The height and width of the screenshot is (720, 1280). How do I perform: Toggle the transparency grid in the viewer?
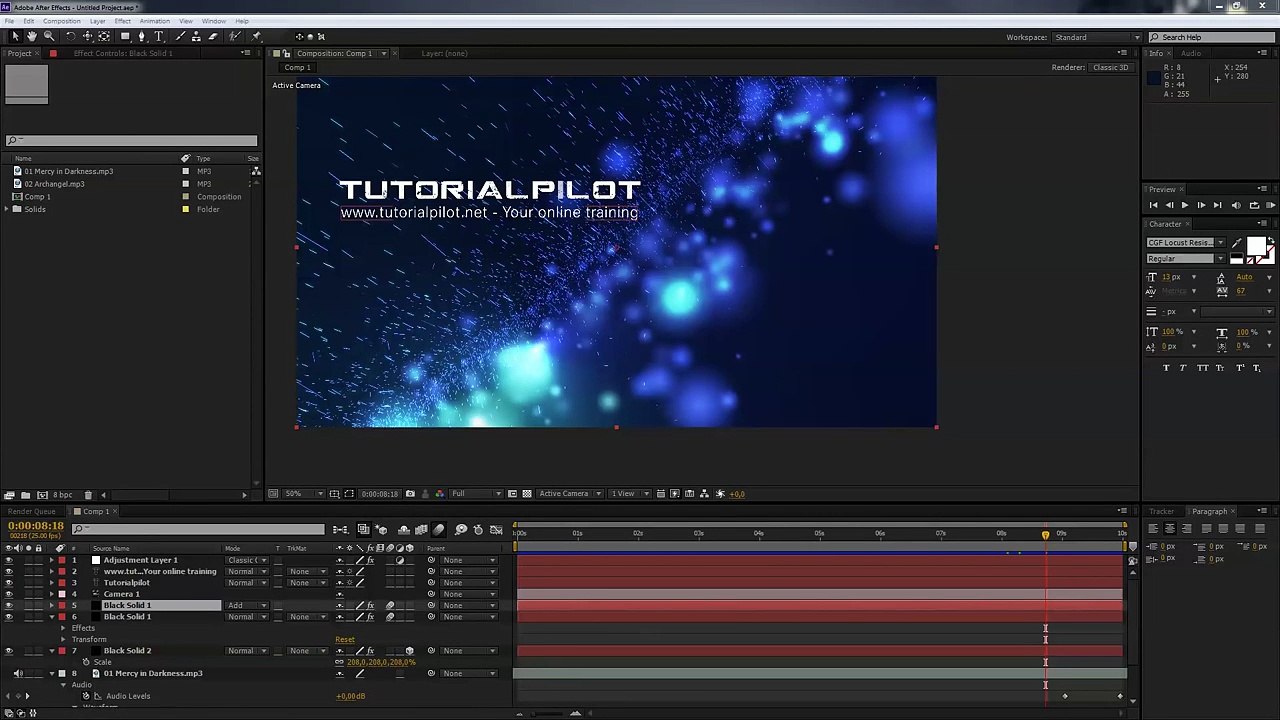tap(527, 494)
